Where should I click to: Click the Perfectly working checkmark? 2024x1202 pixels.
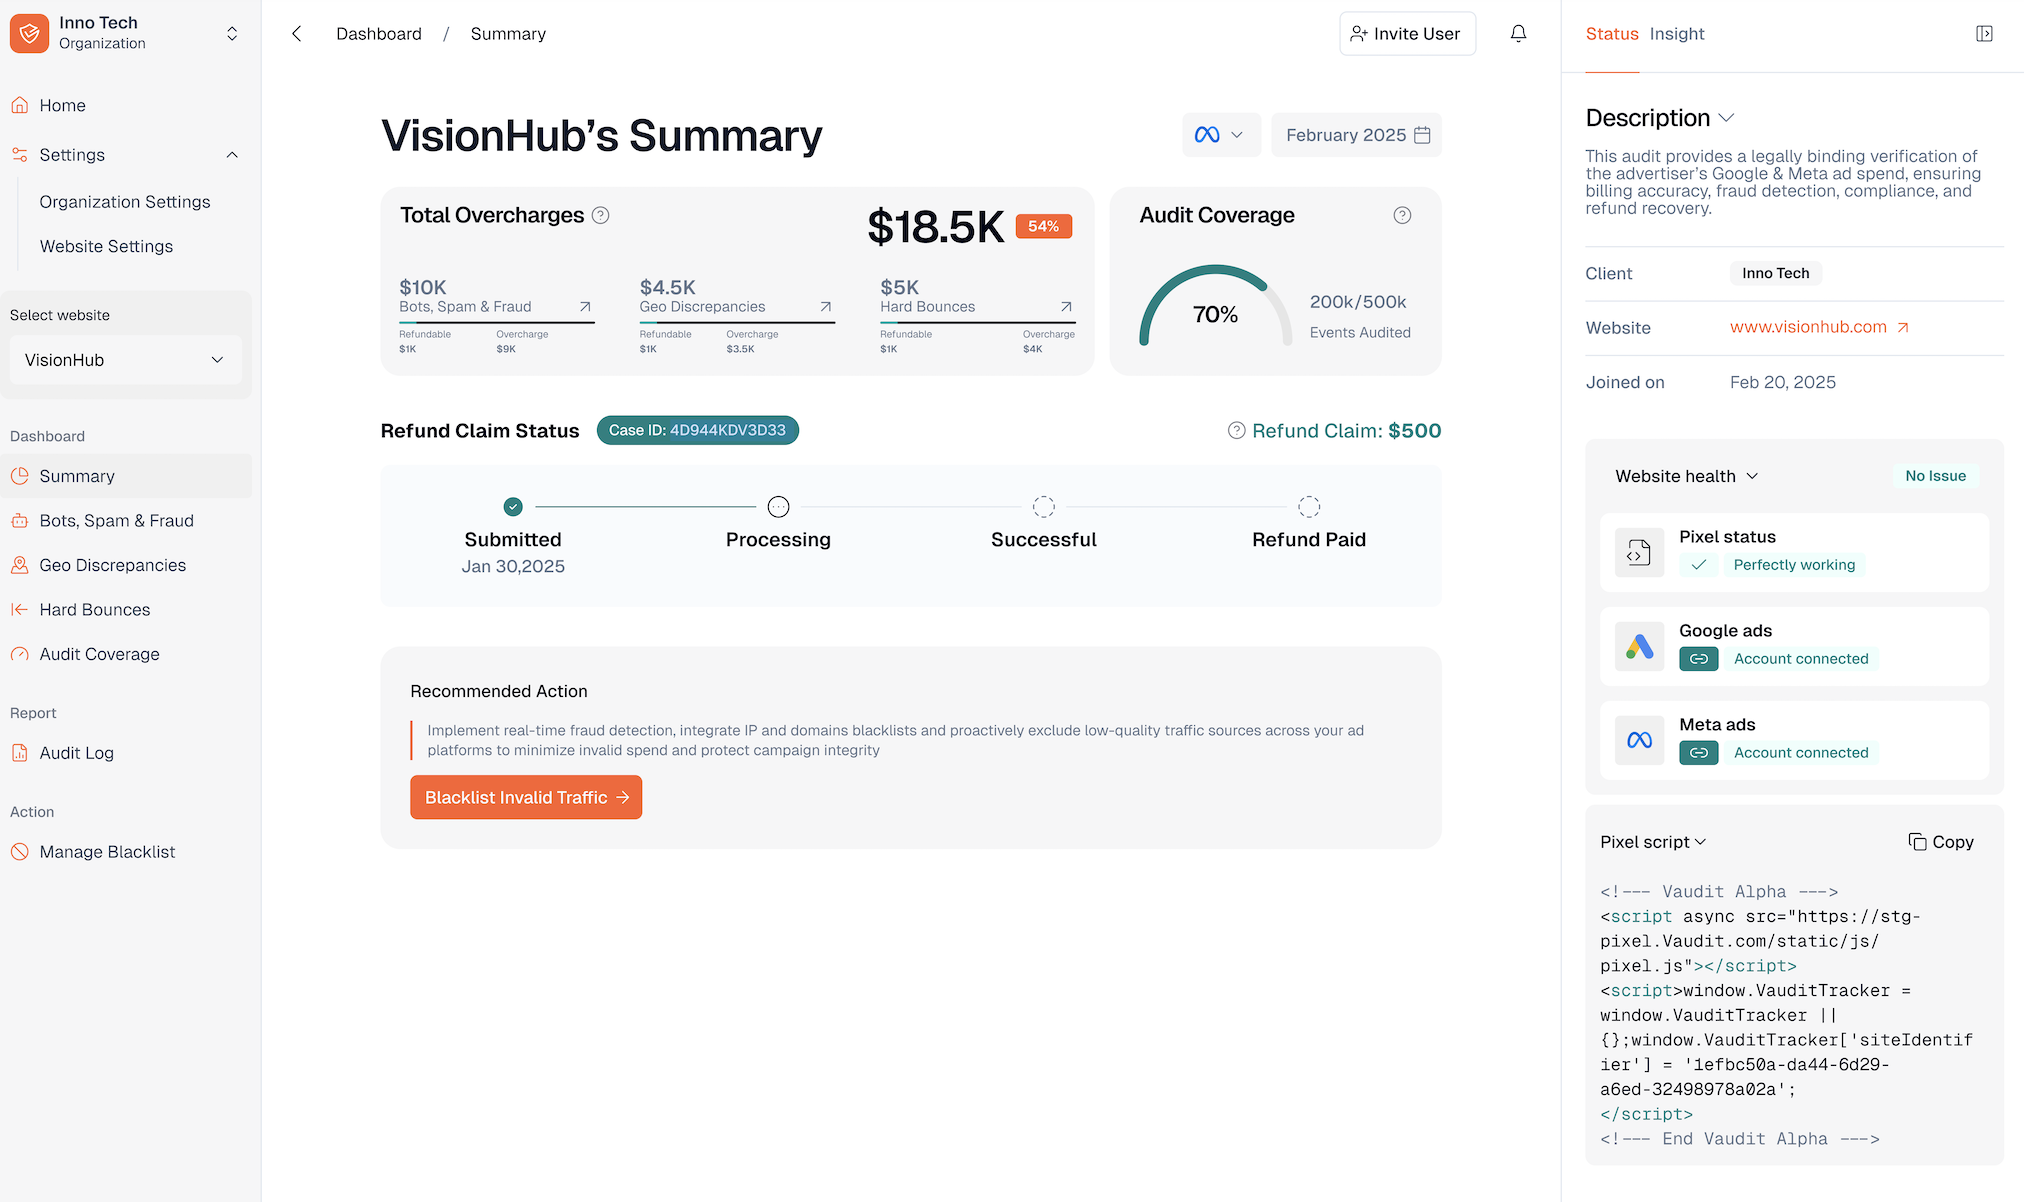tap(1698, 565)
